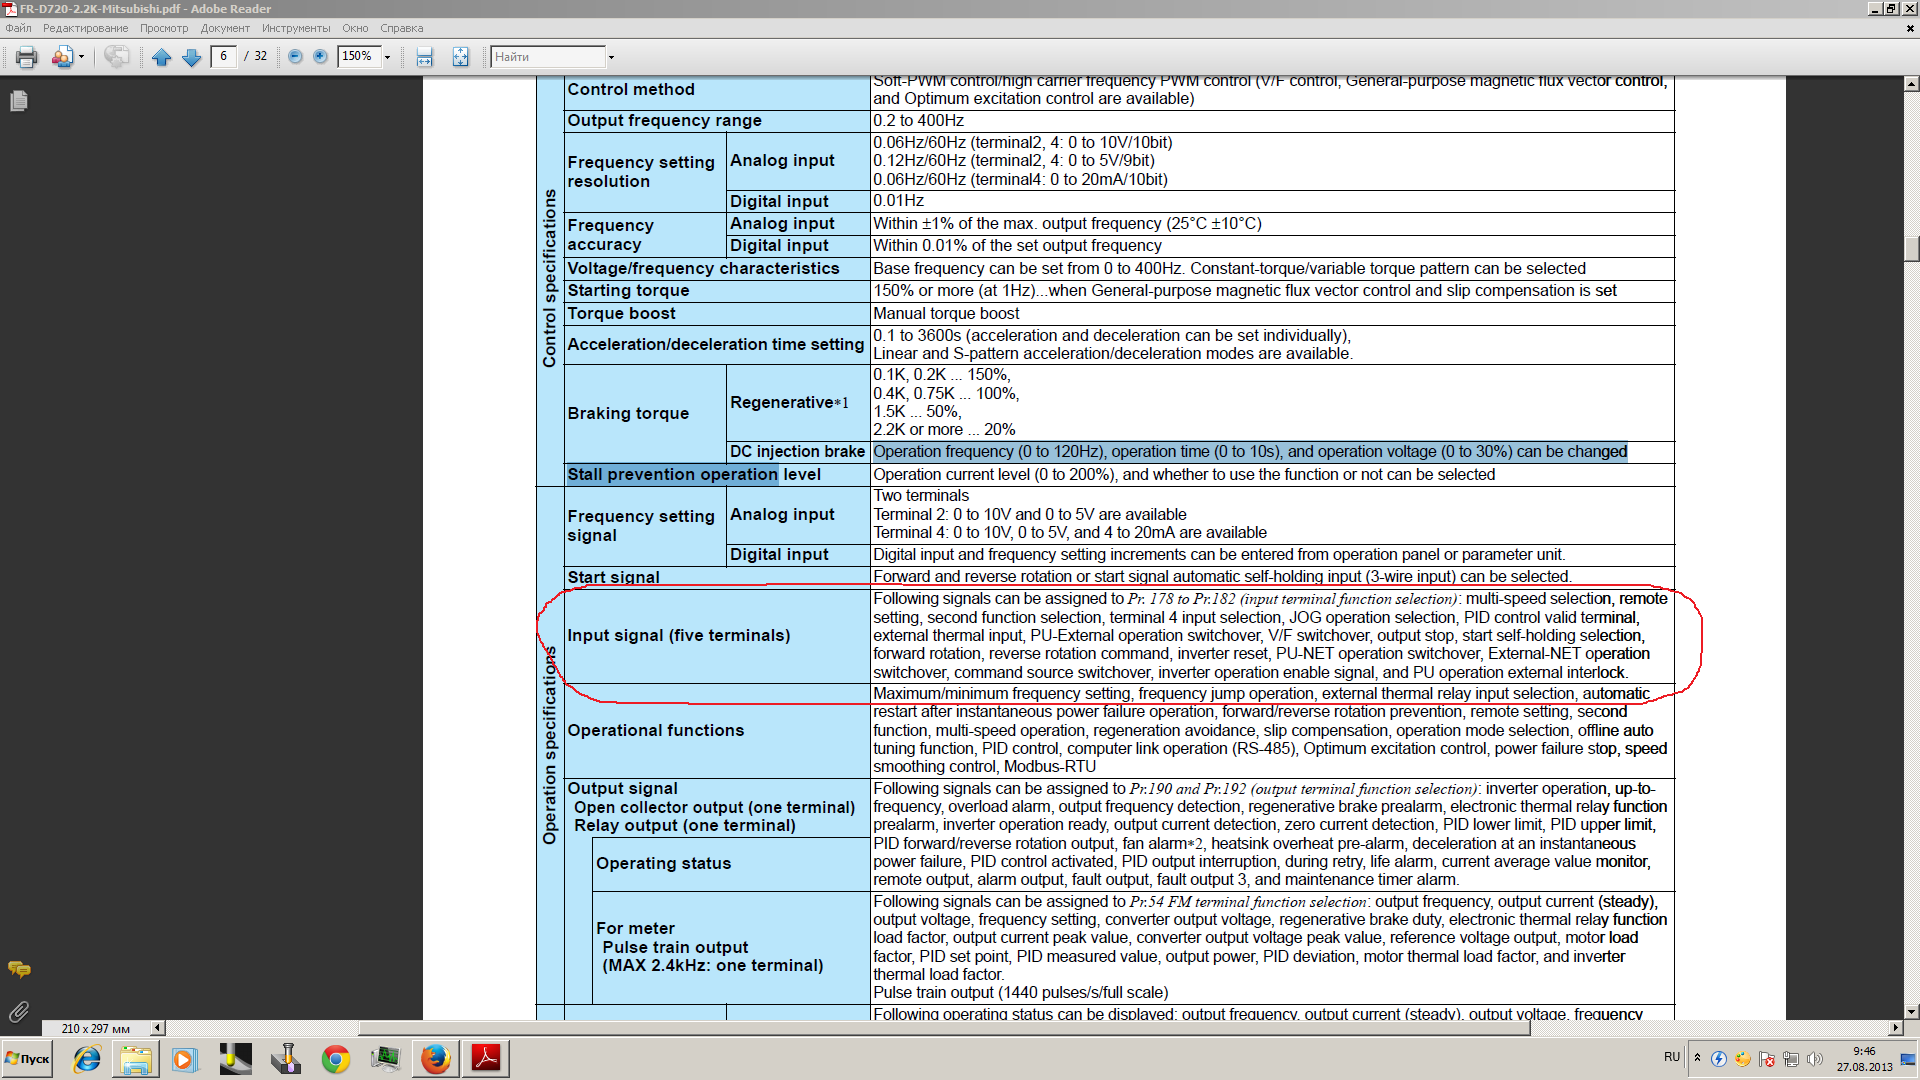1920x1080 pixels.
Task: Click the Пуск start button
Action: click(28, 1059)
